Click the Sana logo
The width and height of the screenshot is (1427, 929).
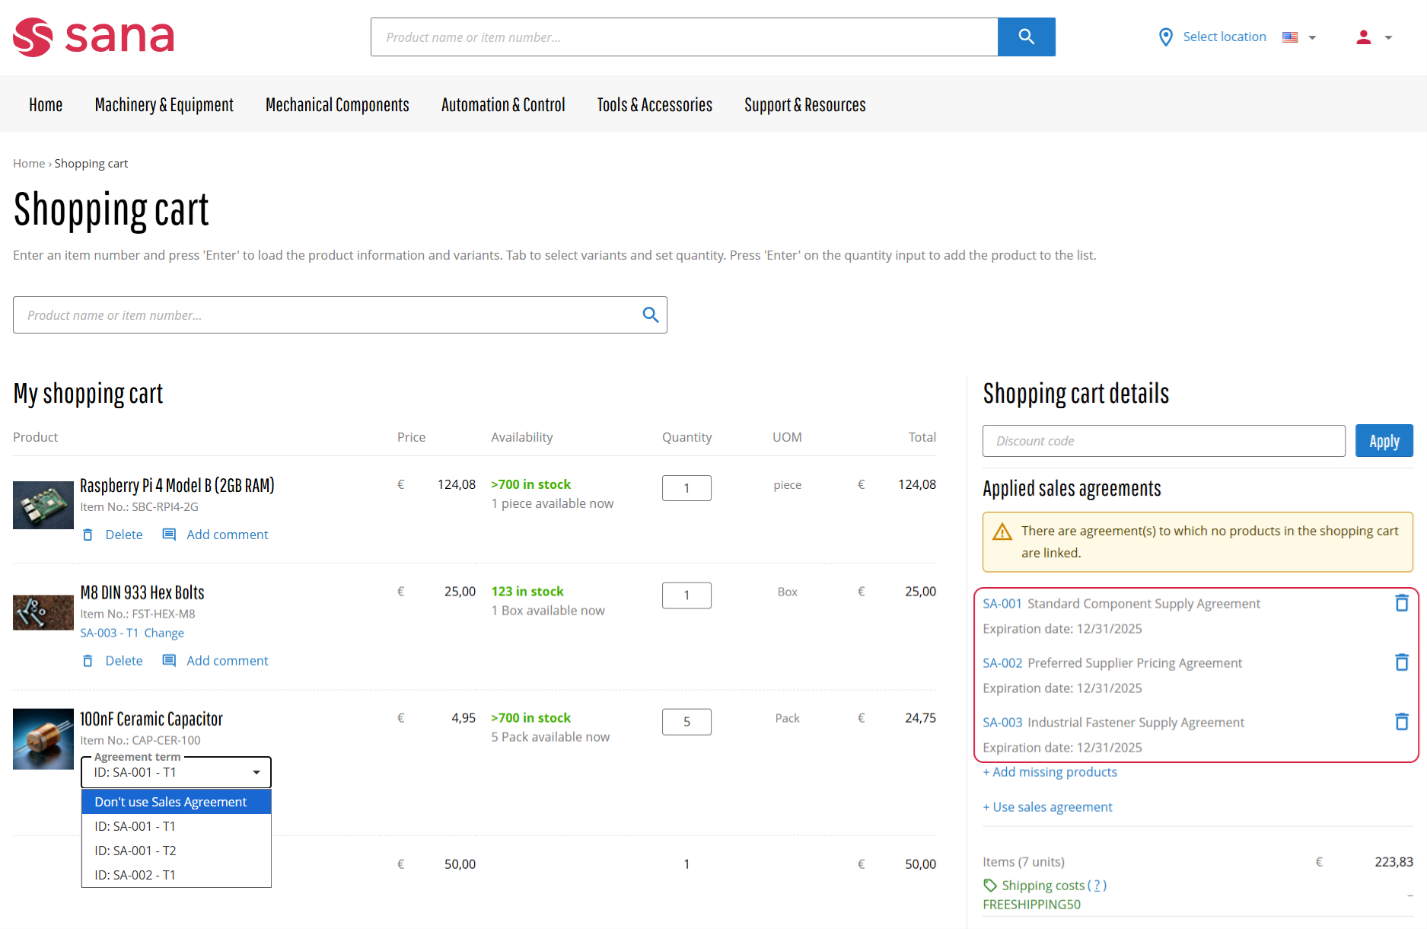pyautogui.click(x=94, y=37)
